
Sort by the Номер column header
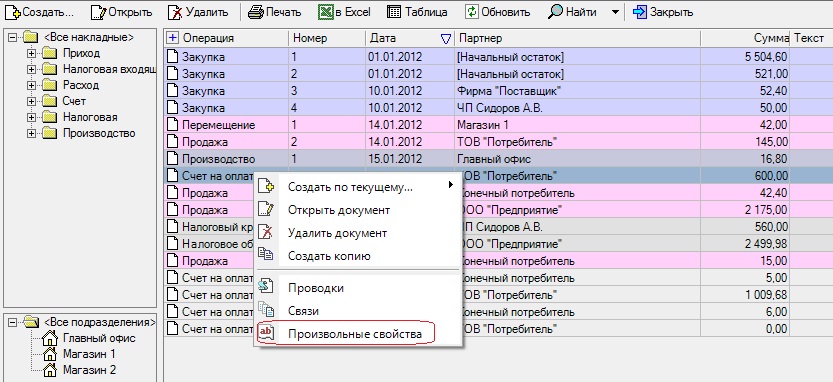327,38
